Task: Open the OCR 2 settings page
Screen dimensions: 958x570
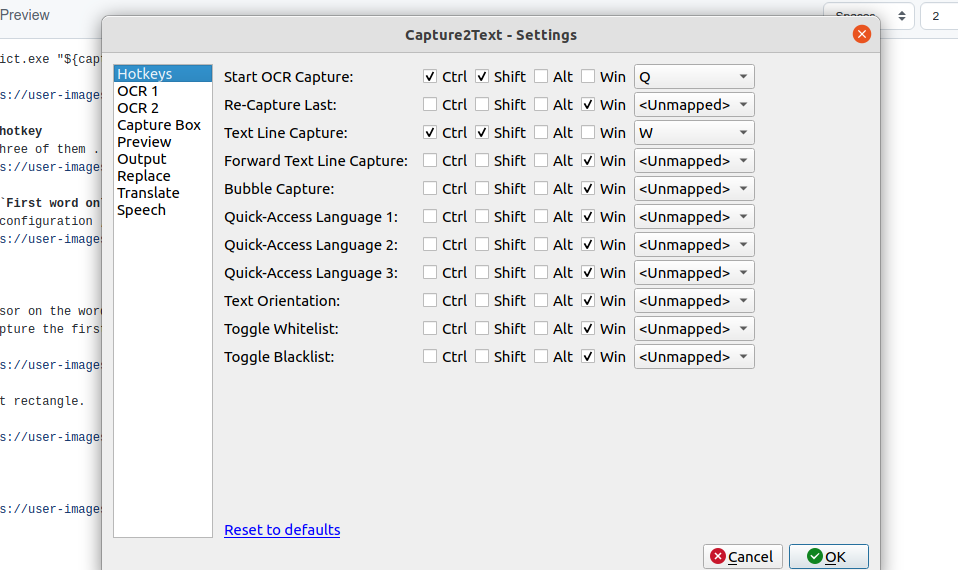Action: click(163, 108)
